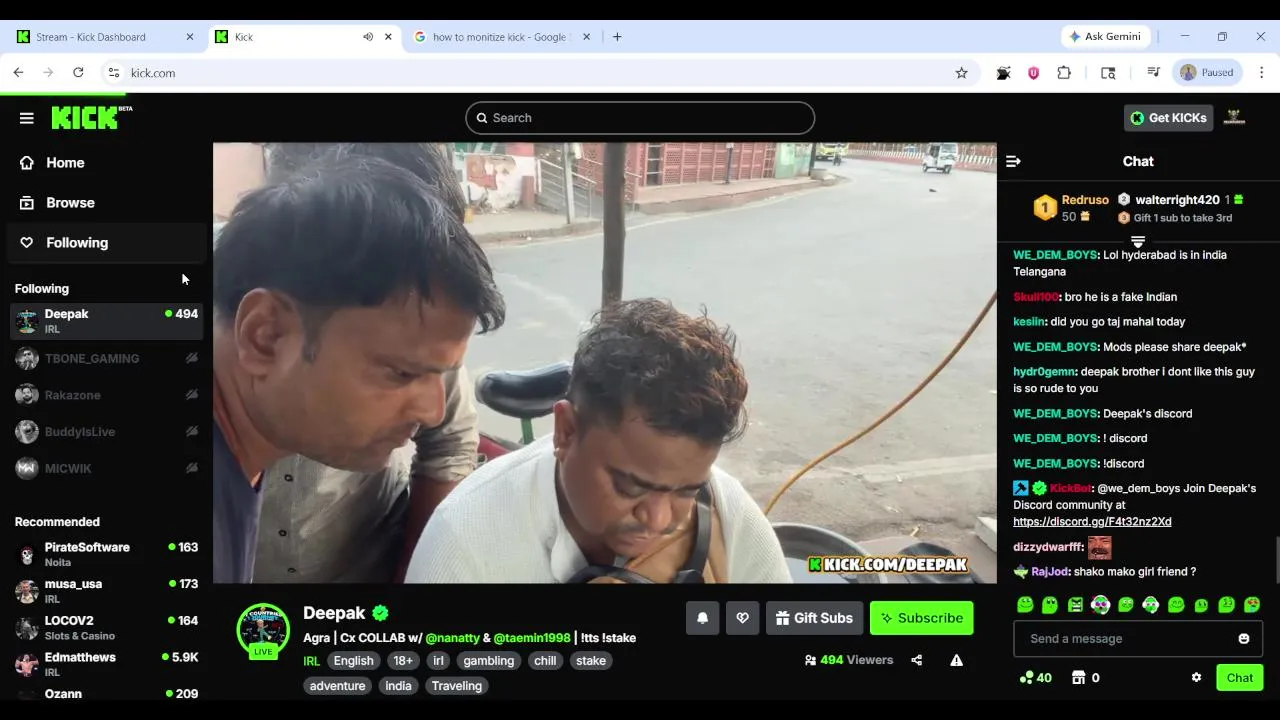The image size is (1280, 720).
Task: Insert the first headphones emote with purple glasses
Action: point(1100,605)
